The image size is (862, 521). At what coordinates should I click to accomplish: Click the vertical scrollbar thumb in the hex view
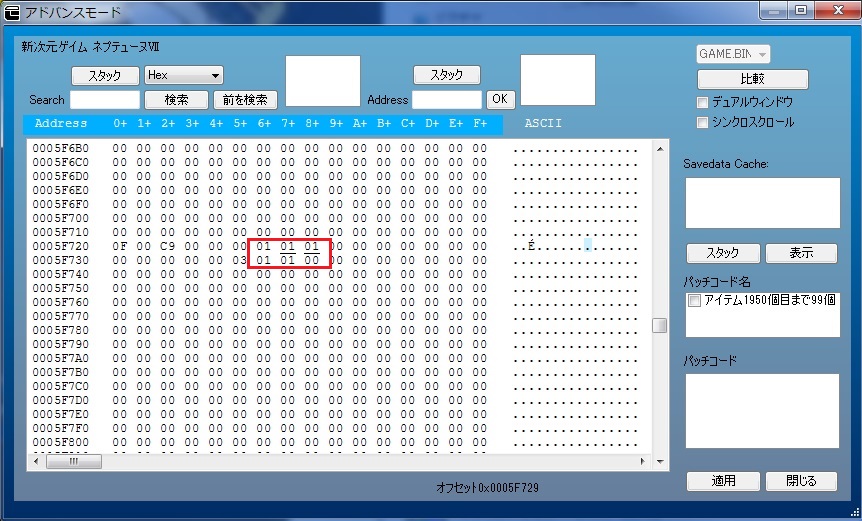click(x=659, y=325)
